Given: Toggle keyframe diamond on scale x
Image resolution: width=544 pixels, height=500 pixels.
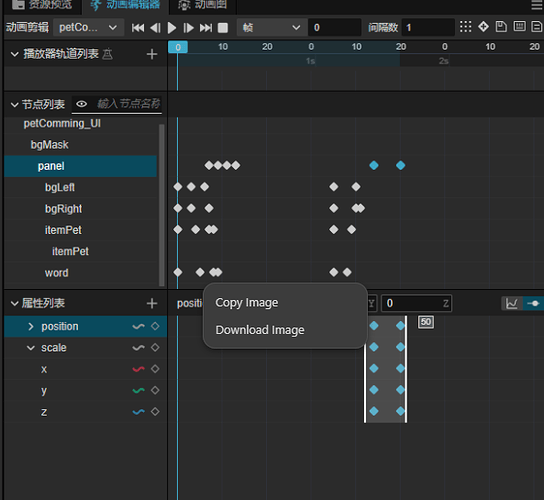Looking at the screenshot, I should pyautogui.click(x=155, y=369).
